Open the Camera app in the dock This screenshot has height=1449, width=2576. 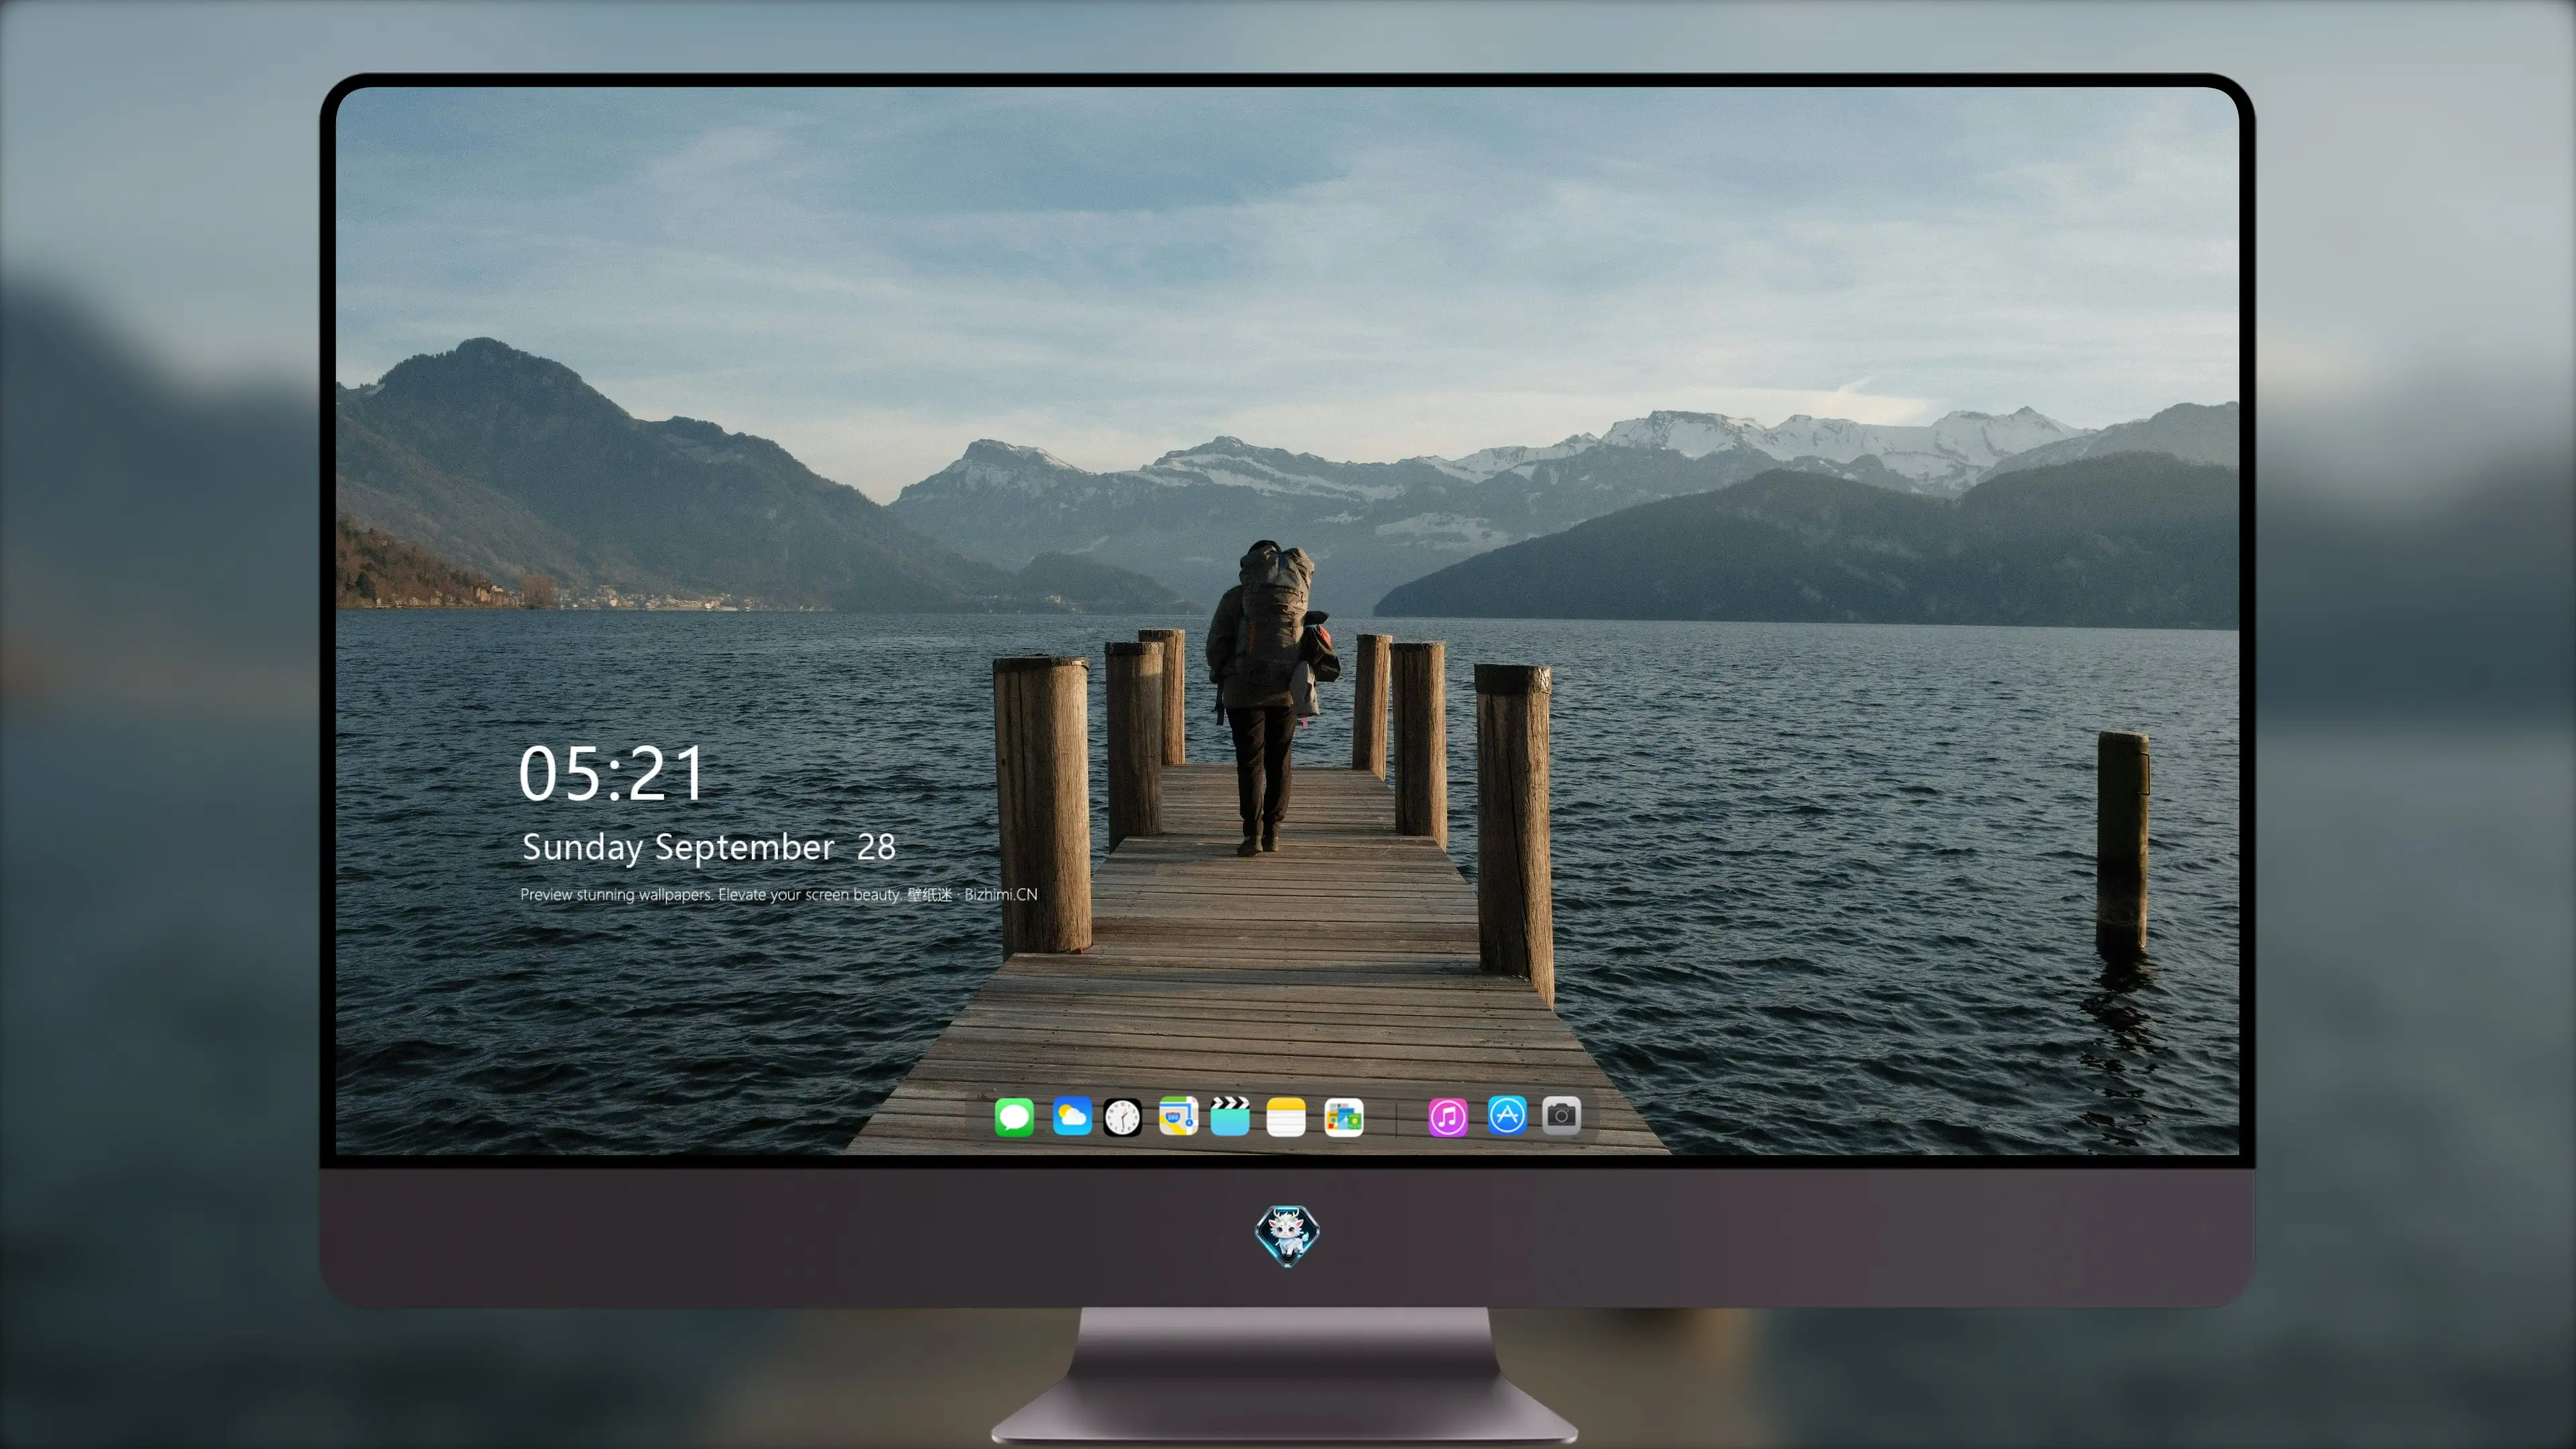(1561, 1115)
